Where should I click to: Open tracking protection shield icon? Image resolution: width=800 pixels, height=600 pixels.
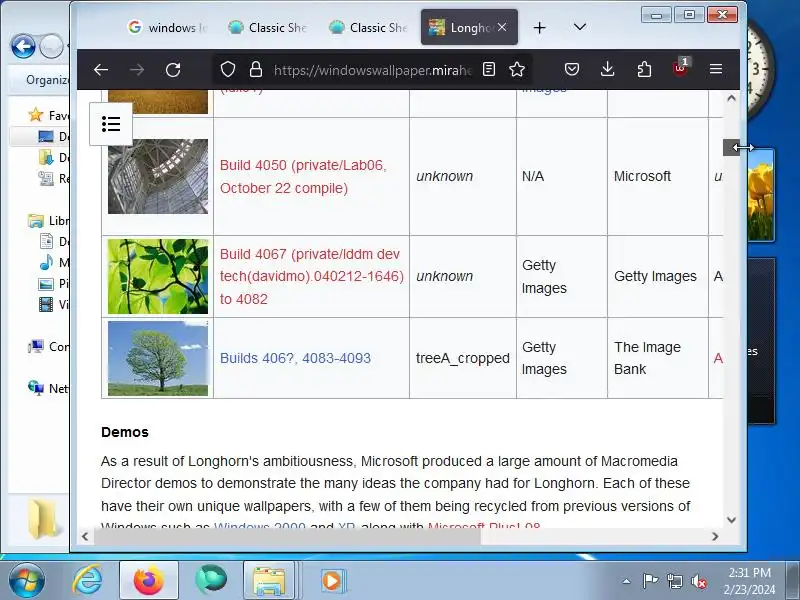point(228,69)
